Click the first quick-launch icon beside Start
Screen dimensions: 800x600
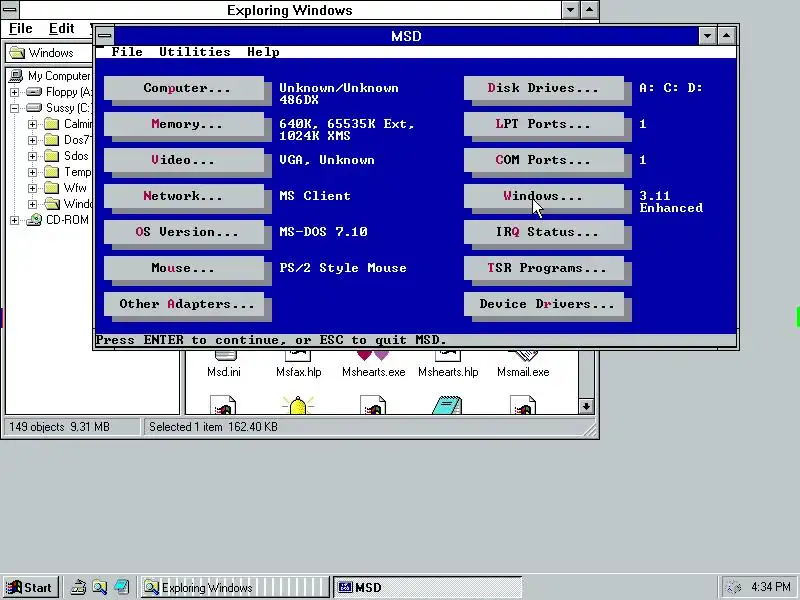[x=78, y=587]
